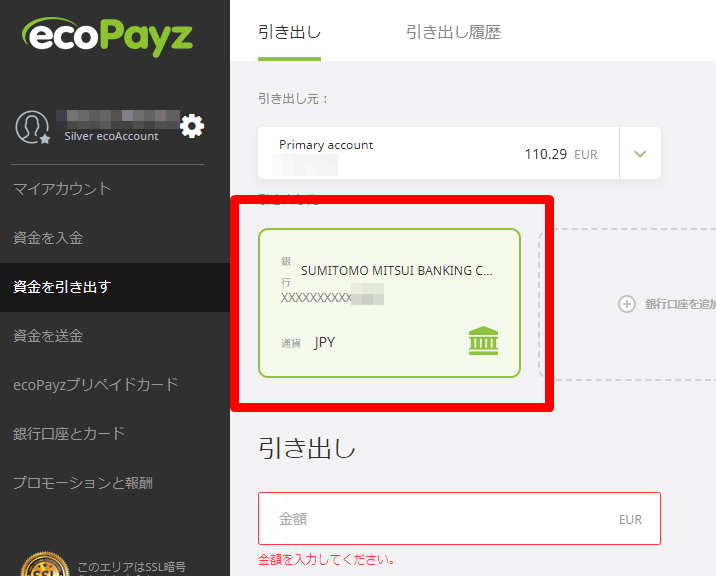Screen dimensions: 716x576
Task: Click Silver ecoAccount label
Action: click(x=111, y=136)
